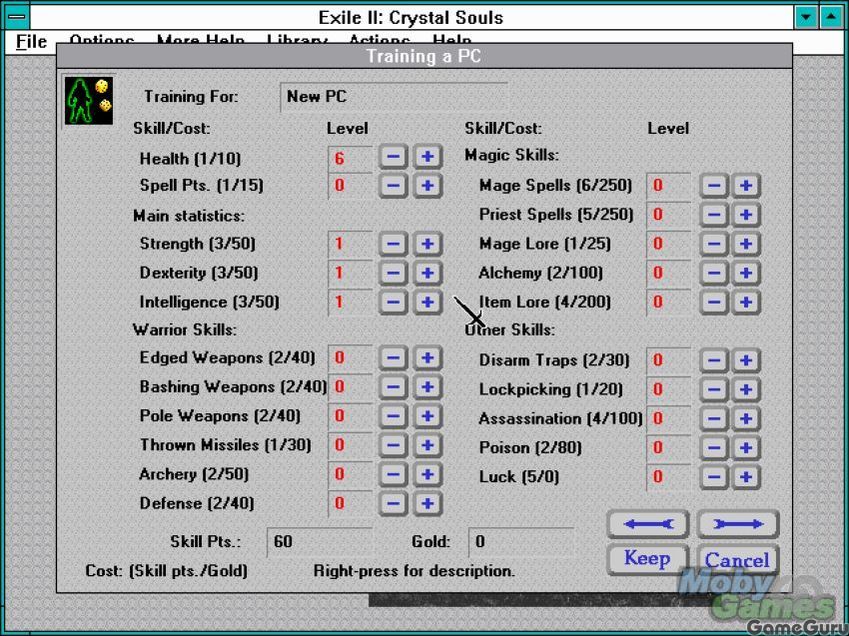Decrease Dexterity by one level
Viewport: 849px width, 636px height.
click(x=394, y=273)
